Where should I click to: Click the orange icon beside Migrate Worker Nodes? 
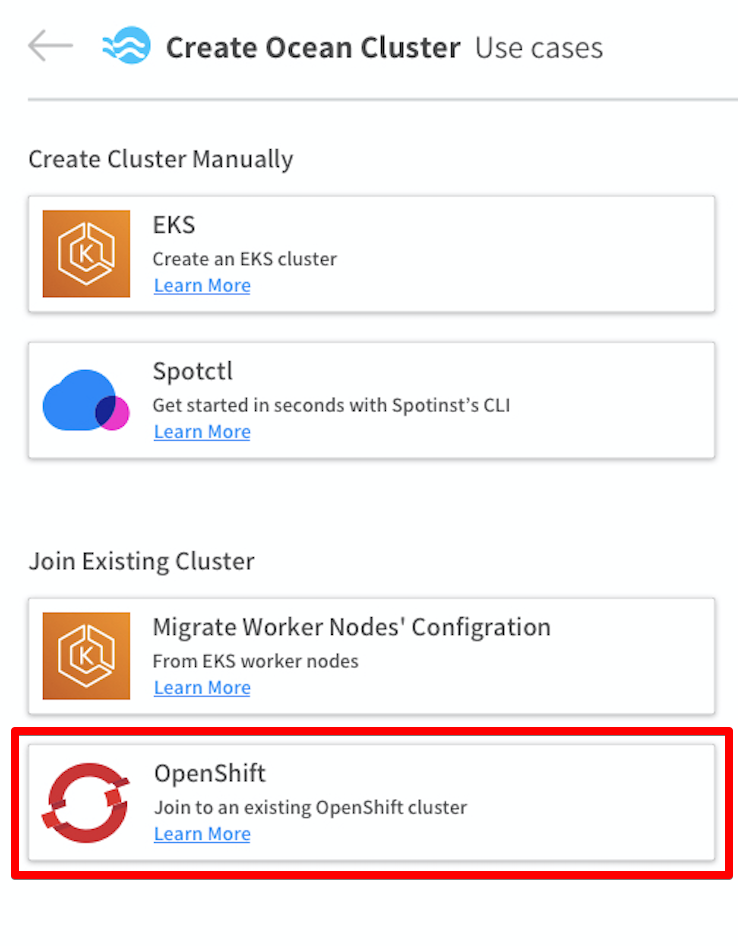[x=86, y=656]
